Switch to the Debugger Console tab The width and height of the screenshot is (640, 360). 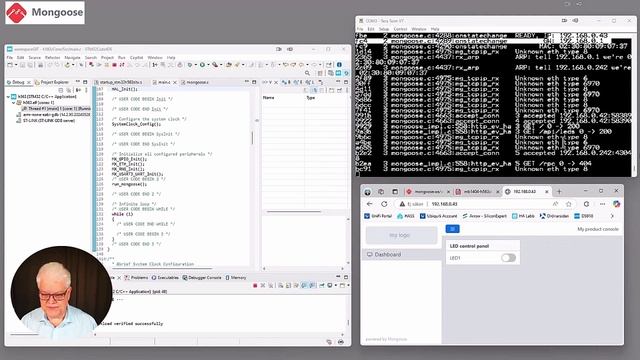[x=202, y=278]
